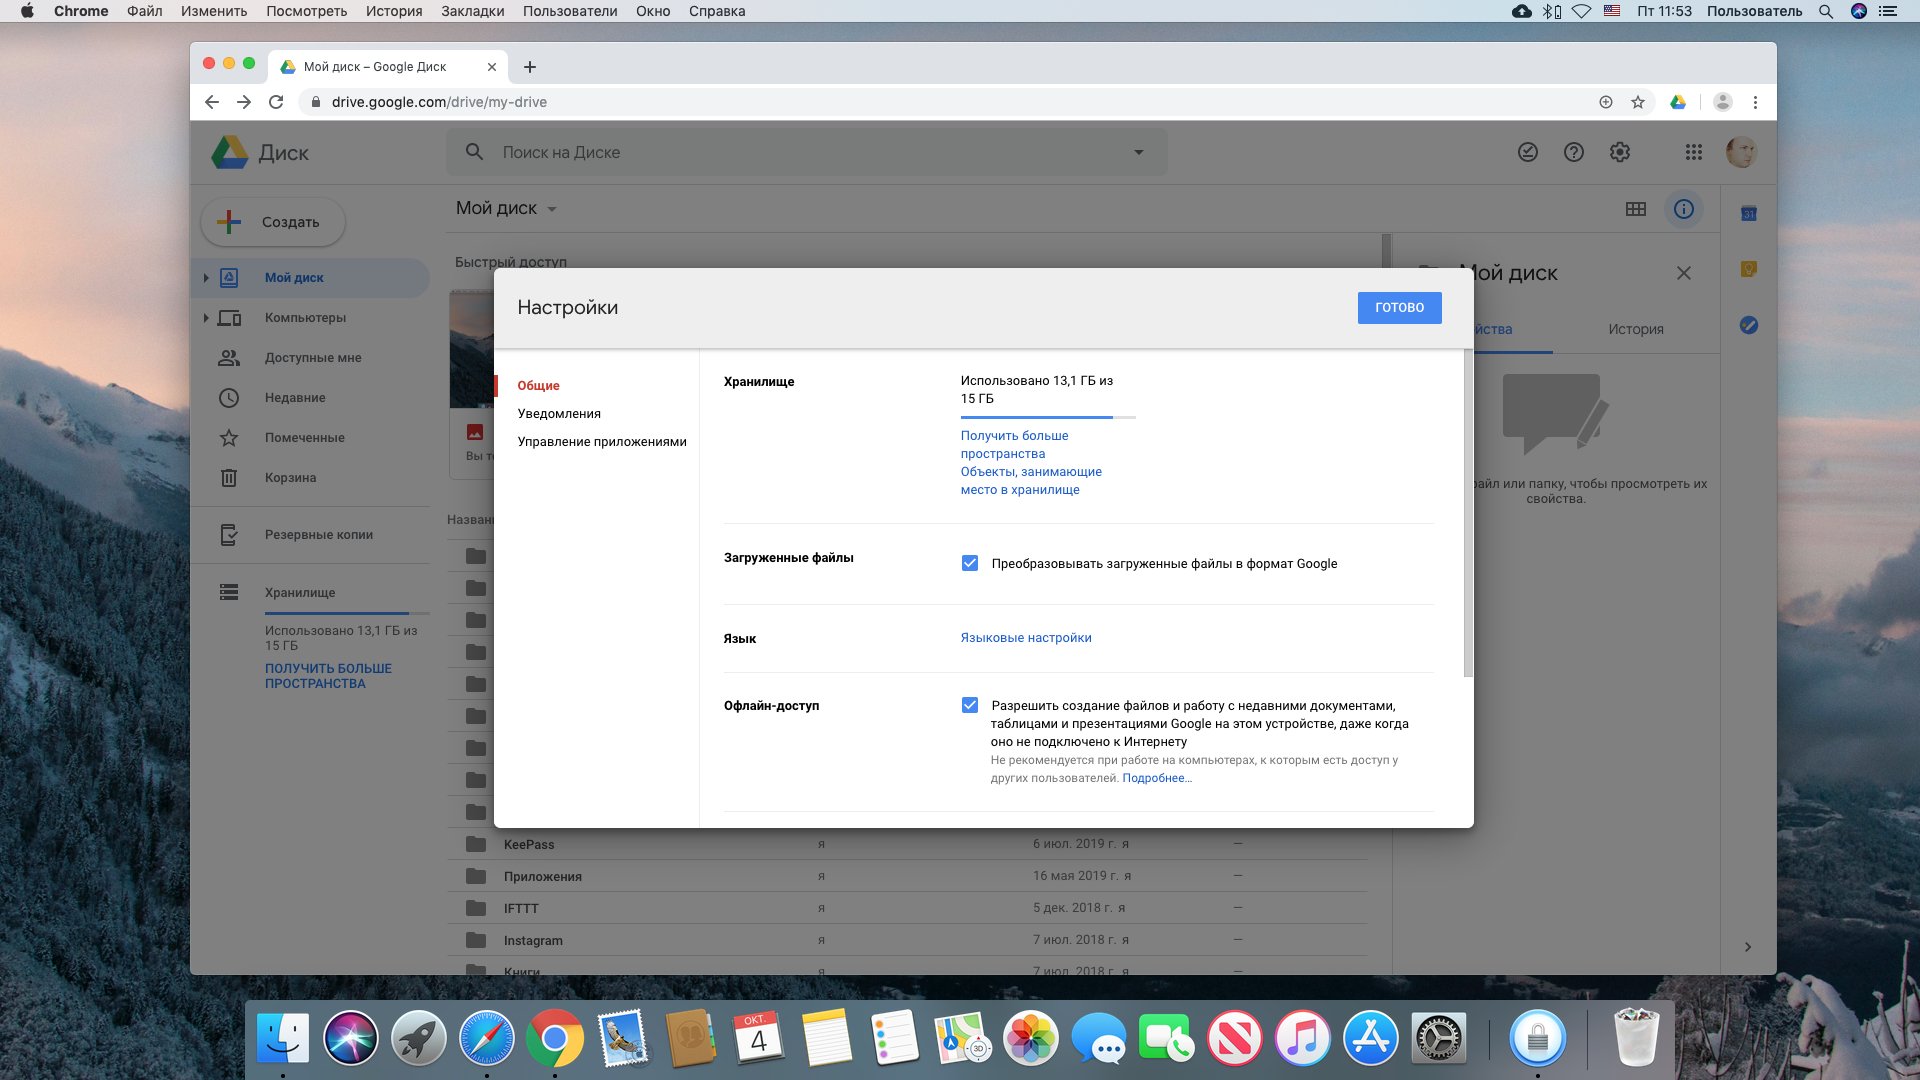Open the Приложения folder row
This screenshot has width=1920, height=1080.
tap(907, 876)
